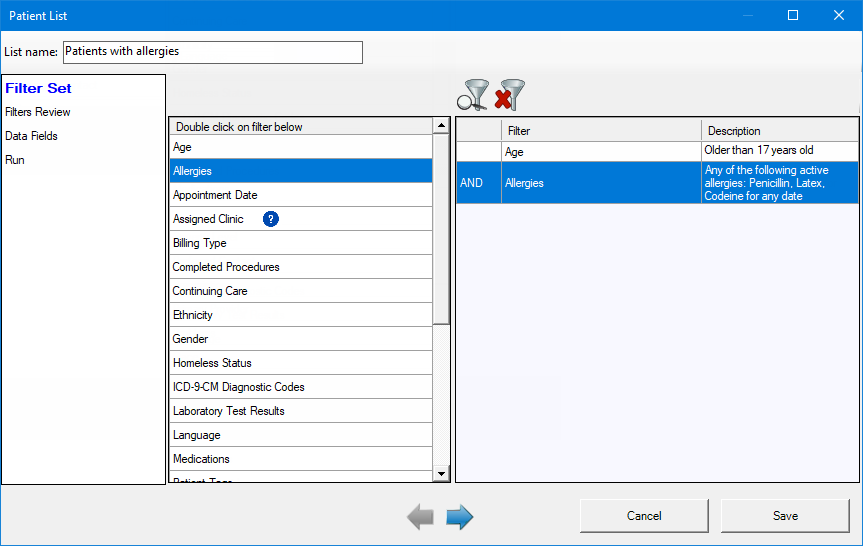This screenshot has height=546, width=863.
Task: Click the filter list scroll up arrow
Action: (441, 126)
